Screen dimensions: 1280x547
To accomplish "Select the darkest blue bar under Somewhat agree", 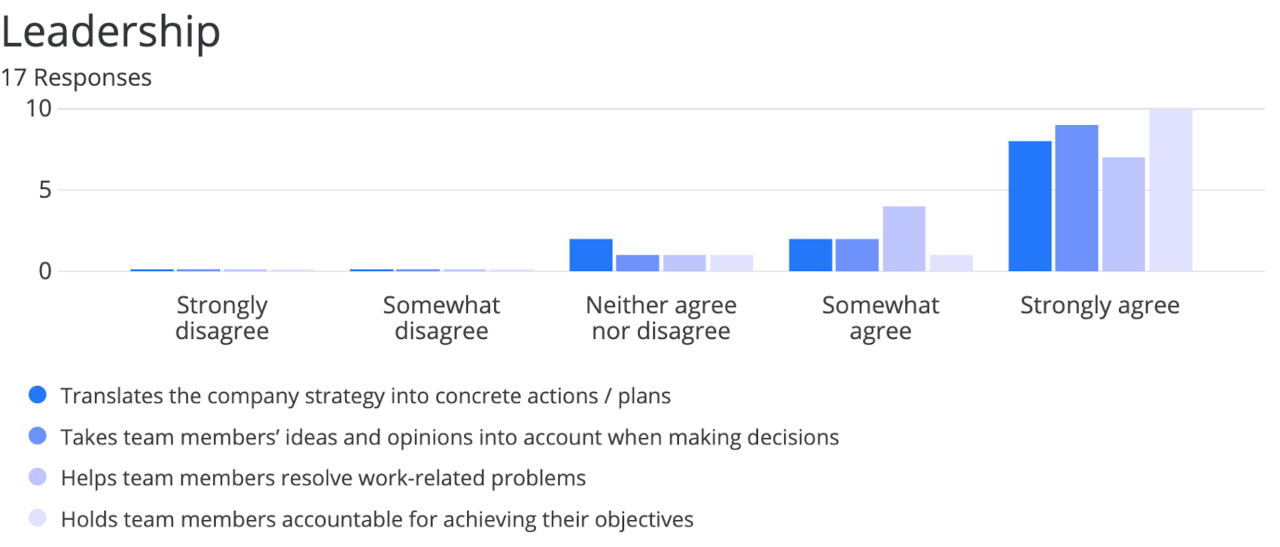I will coord(810,255).
